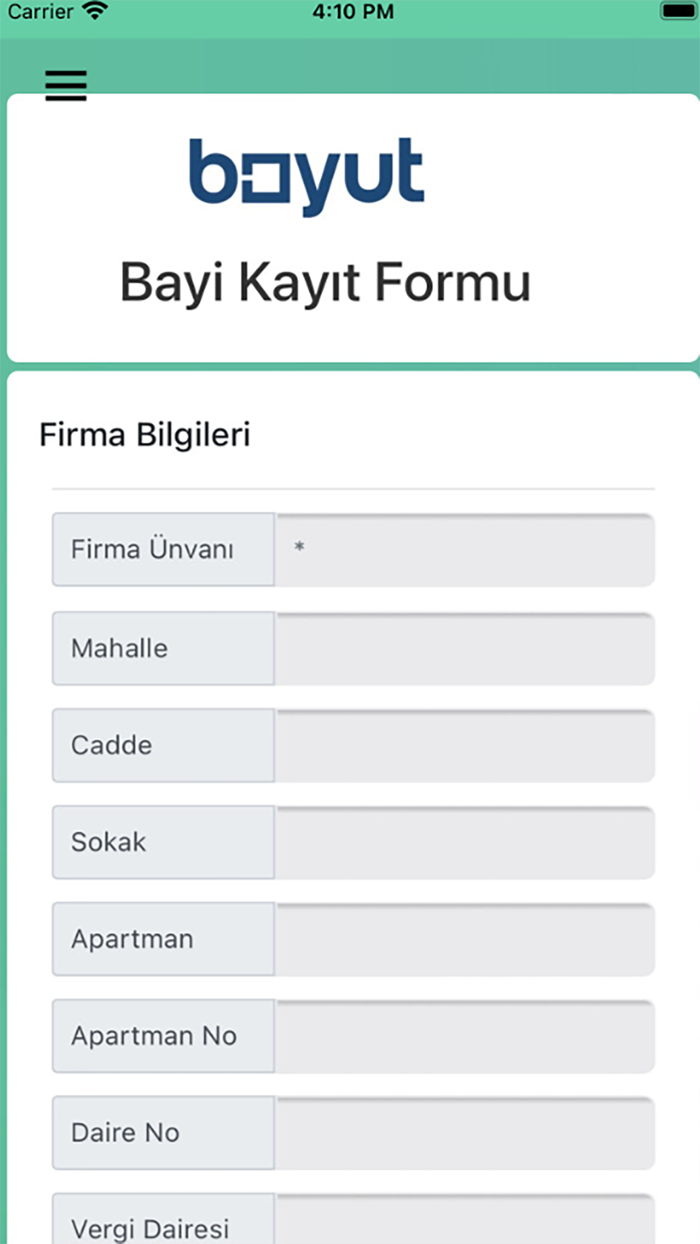Tap the battery indicator
The image size is (700, 1244).
point(678,11)
